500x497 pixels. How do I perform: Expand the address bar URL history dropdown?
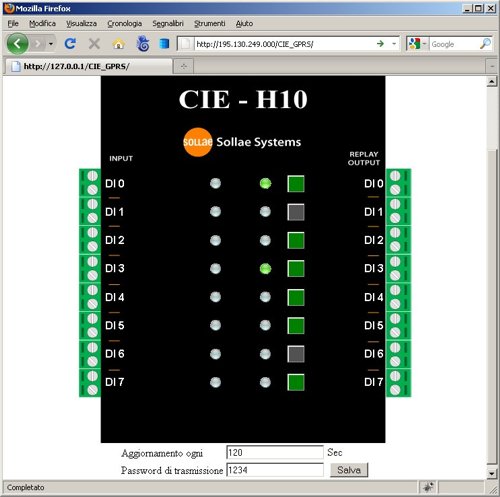394,44
